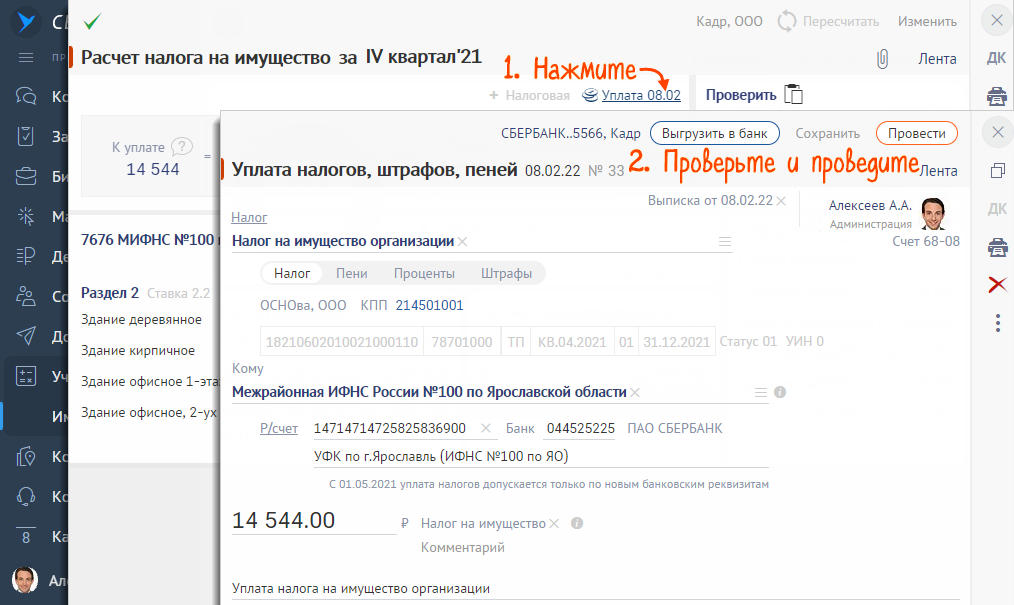1014x605 pixels.
Task: Expand the tax type list menu icon
Action: [x=725, y=242]
